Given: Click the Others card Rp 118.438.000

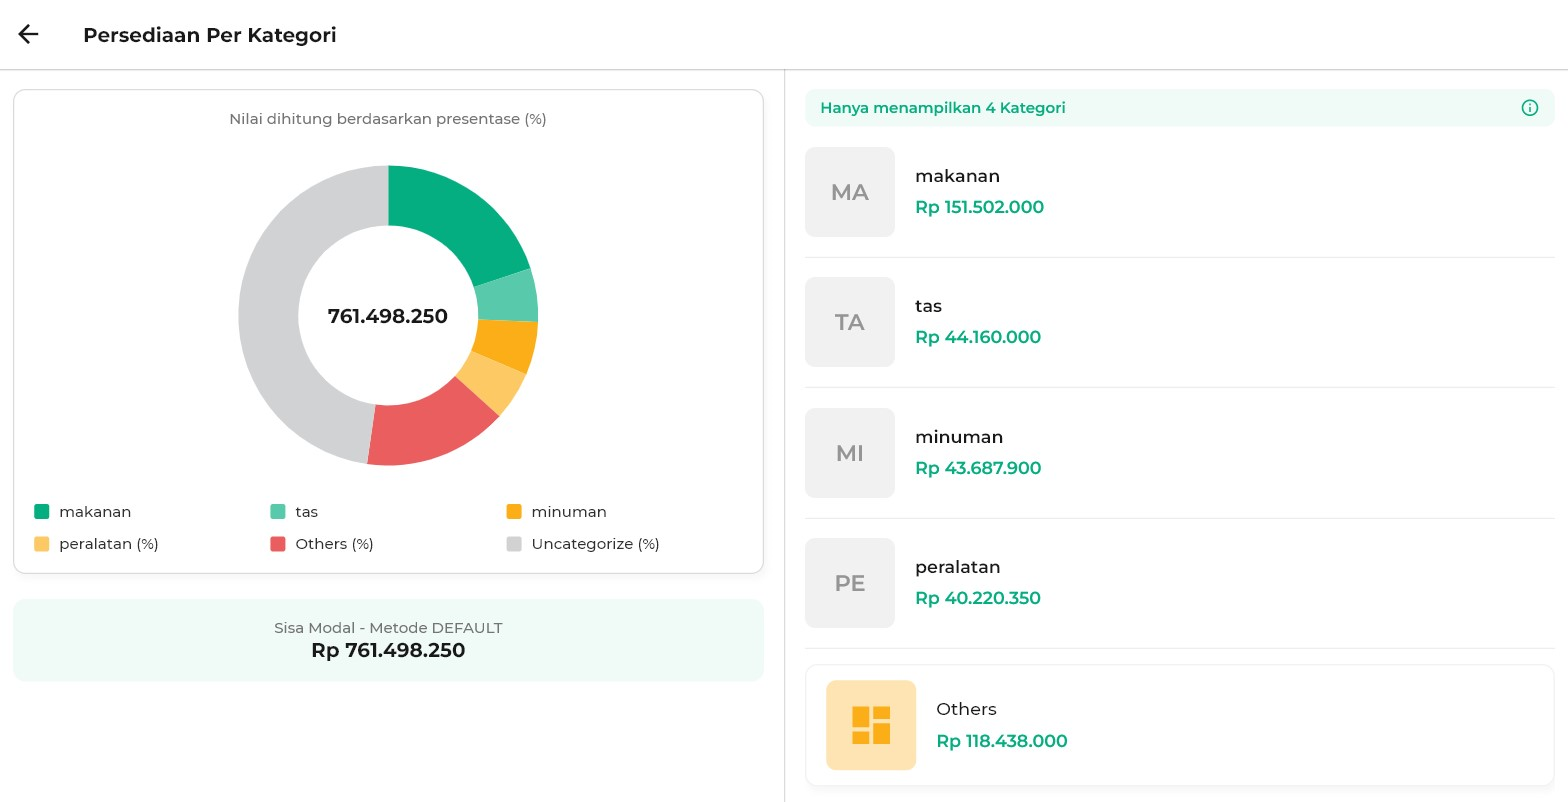Looking at the screenshot, I should click(1179, 725).
